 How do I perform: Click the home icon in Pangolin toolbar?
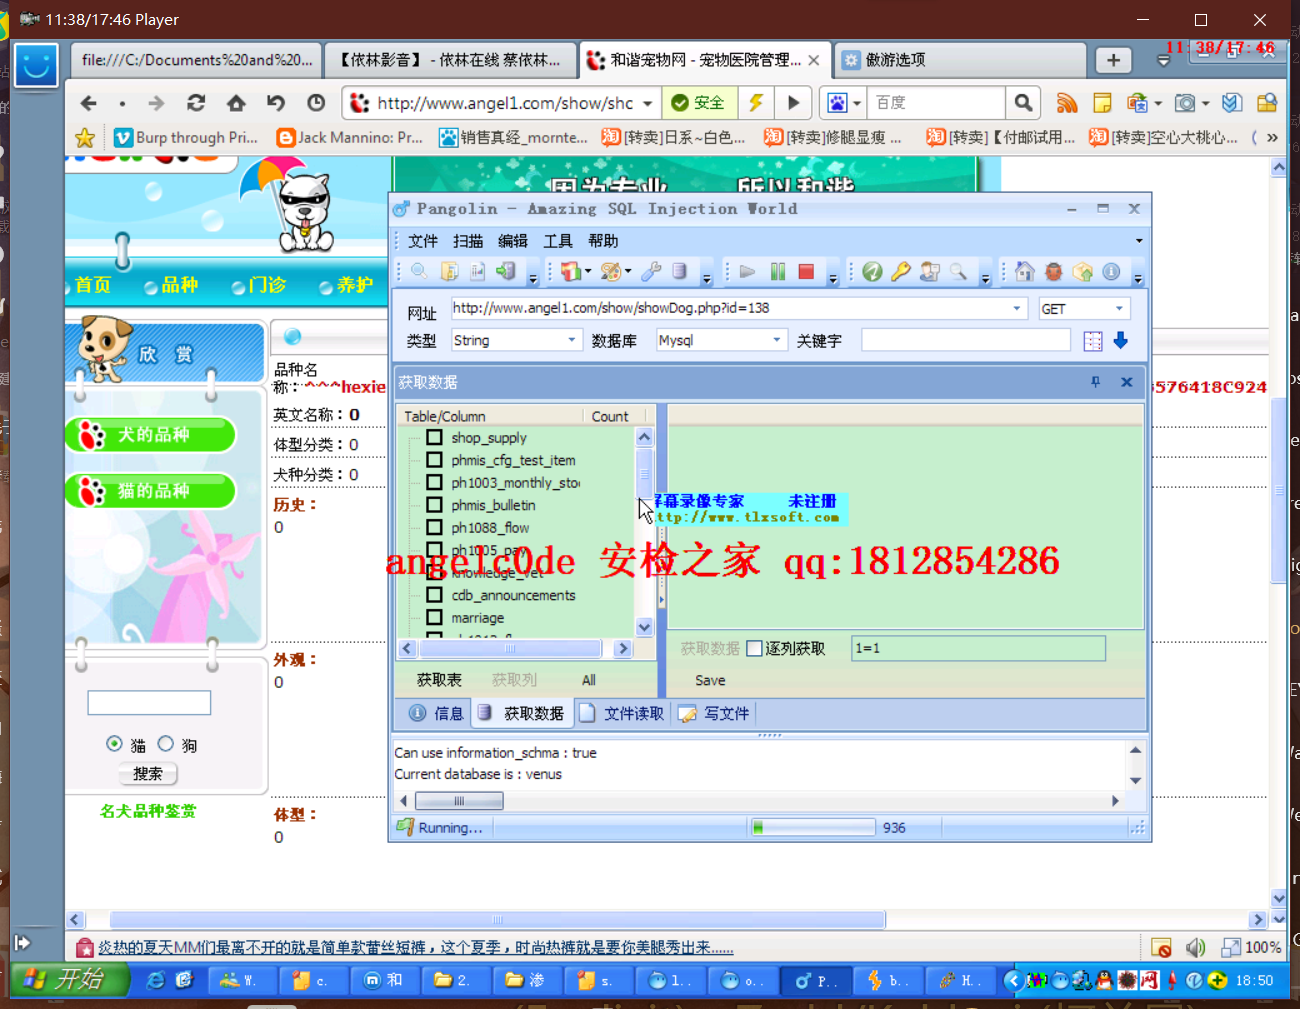(1025, 272)
